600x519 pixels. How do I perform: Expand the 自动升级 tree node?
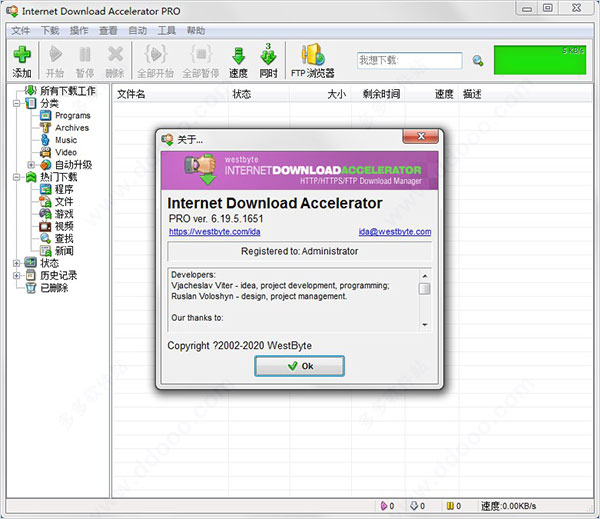[x=31, y=165]
